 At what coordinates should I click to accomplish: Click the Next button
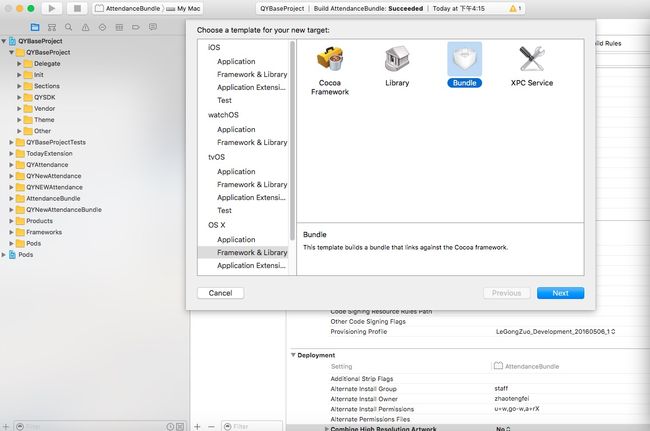tap(560, 293)
